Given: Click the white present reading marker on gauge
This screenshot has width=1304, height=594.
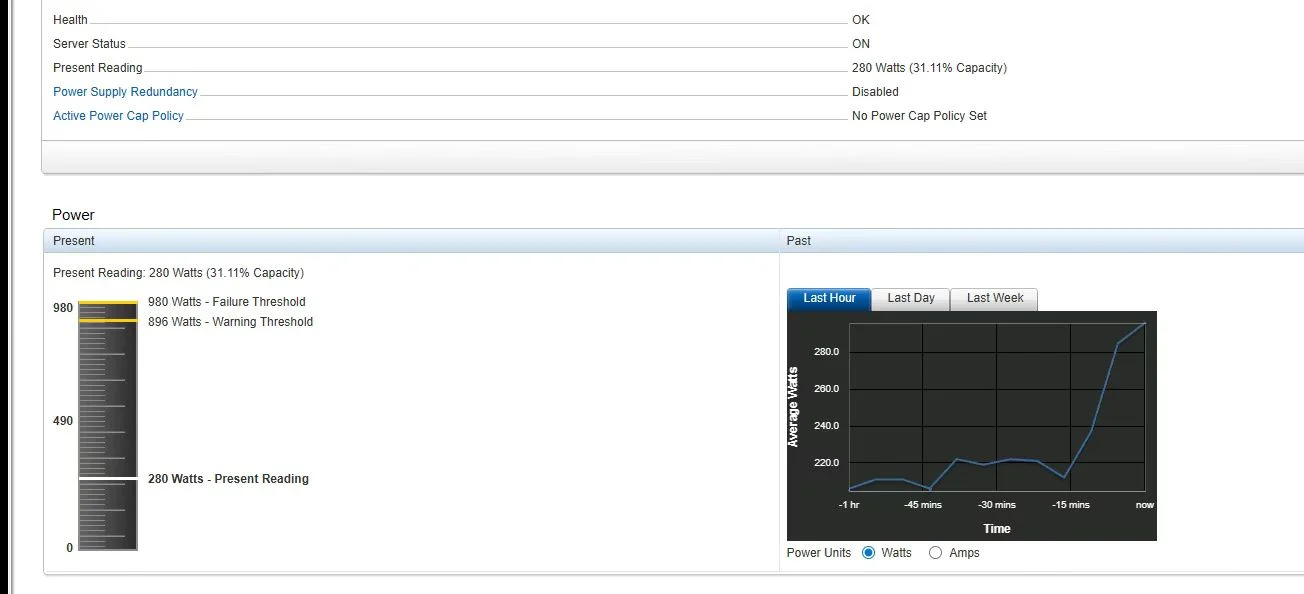Looking at the screenshot, I should (108, 480).
